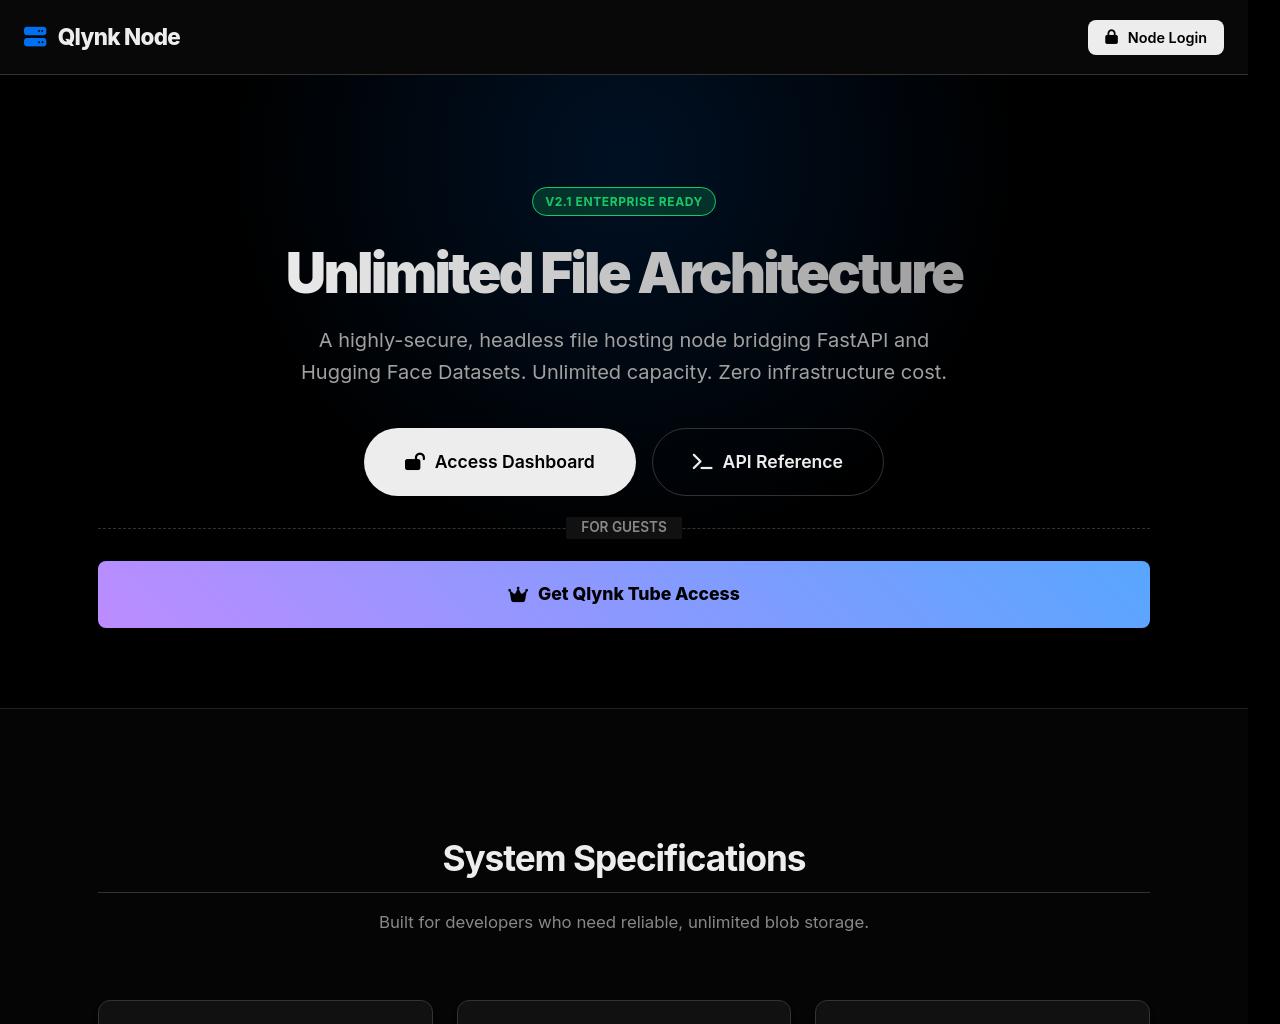
Task: Click the blue server logo icon
Action: pos(35,37)
